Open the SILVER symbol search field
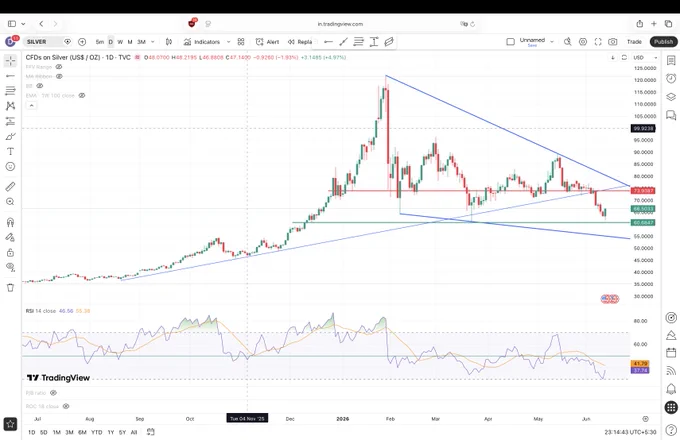Viewport: 680px width, 440px height. tap(42, 42)
